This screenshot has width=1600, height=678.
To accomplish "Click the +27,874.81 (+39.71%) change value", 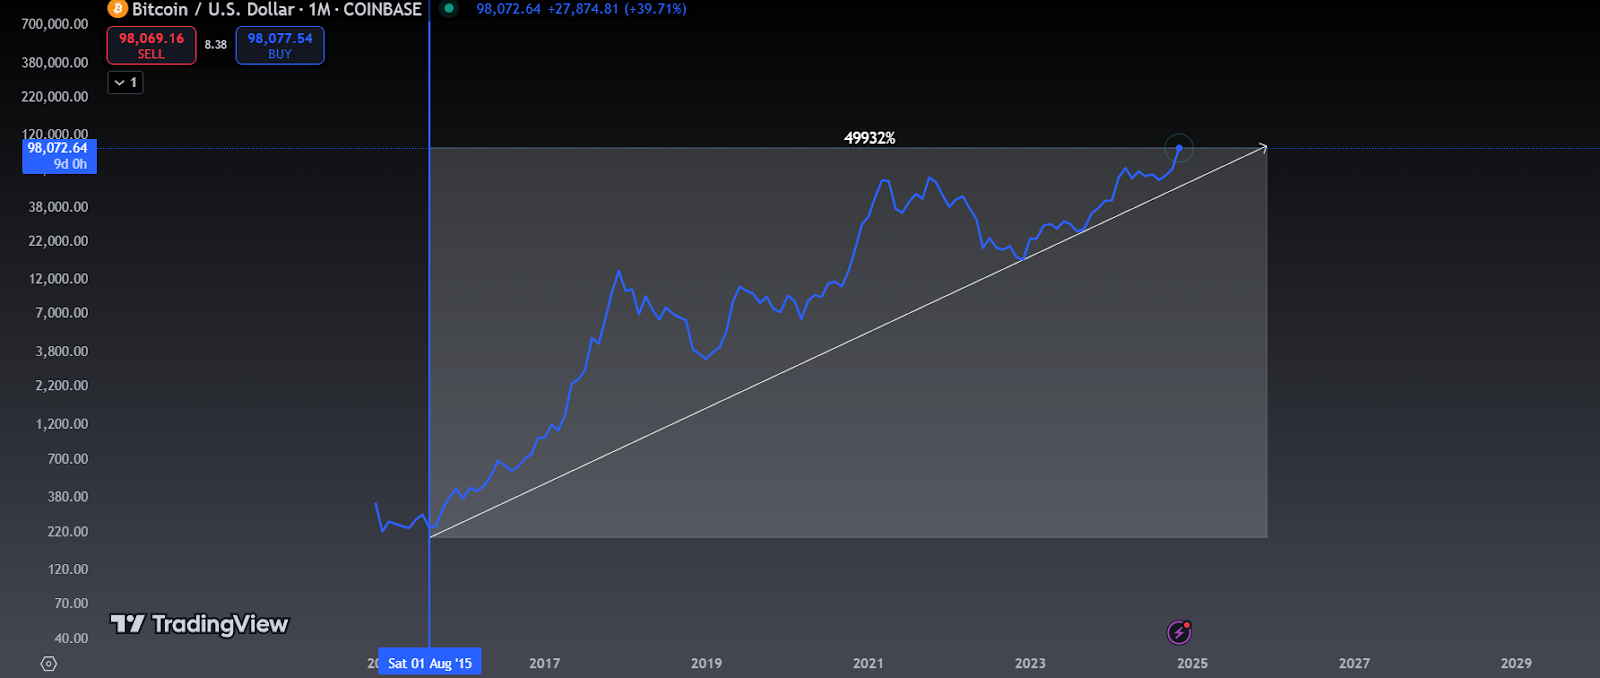I will (616, 9).
